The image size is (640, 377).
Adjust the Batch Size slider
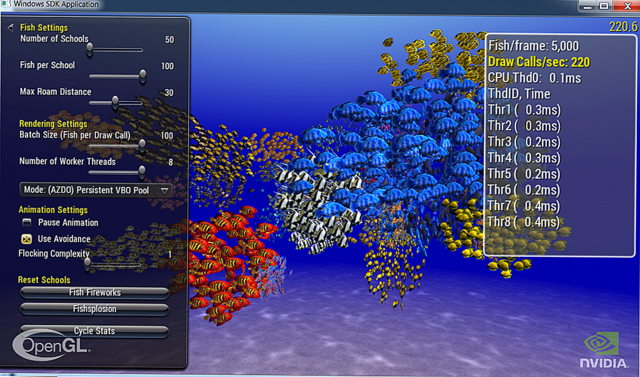[116, 144]
